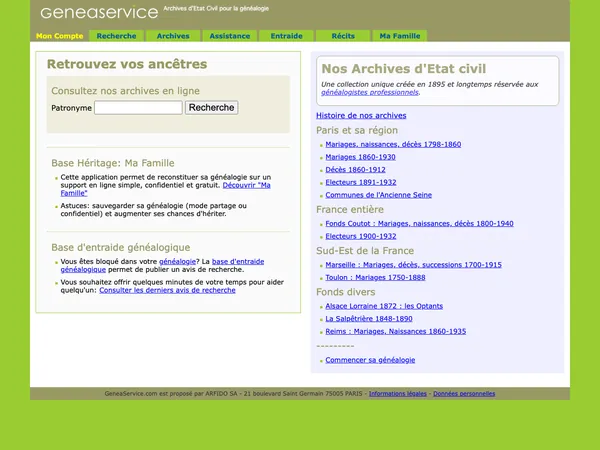
Task: Click the Sud-Est de la France heading
Action: point(365,251)
